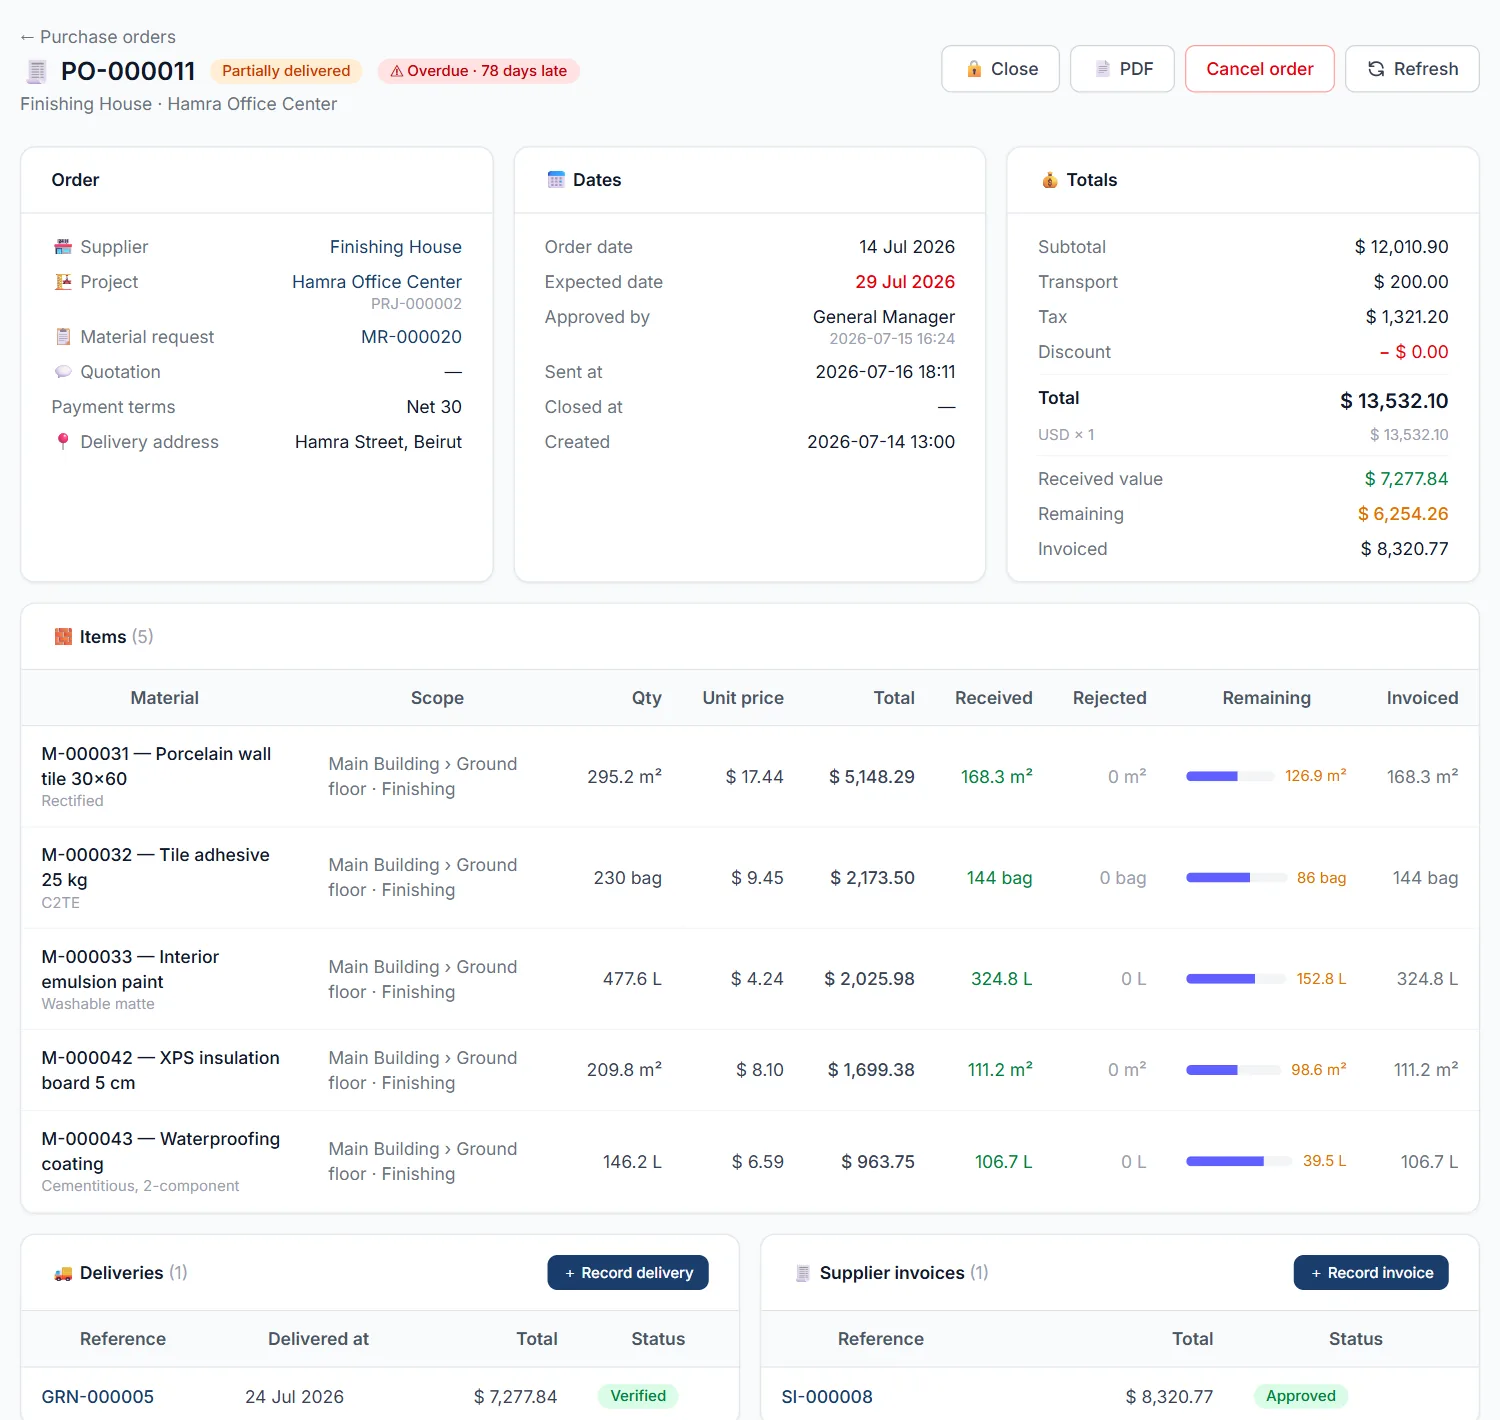1500x1420 pixels.
Task: Click the purchase order document icon beside PO-000011
Action: click(37, 71)
